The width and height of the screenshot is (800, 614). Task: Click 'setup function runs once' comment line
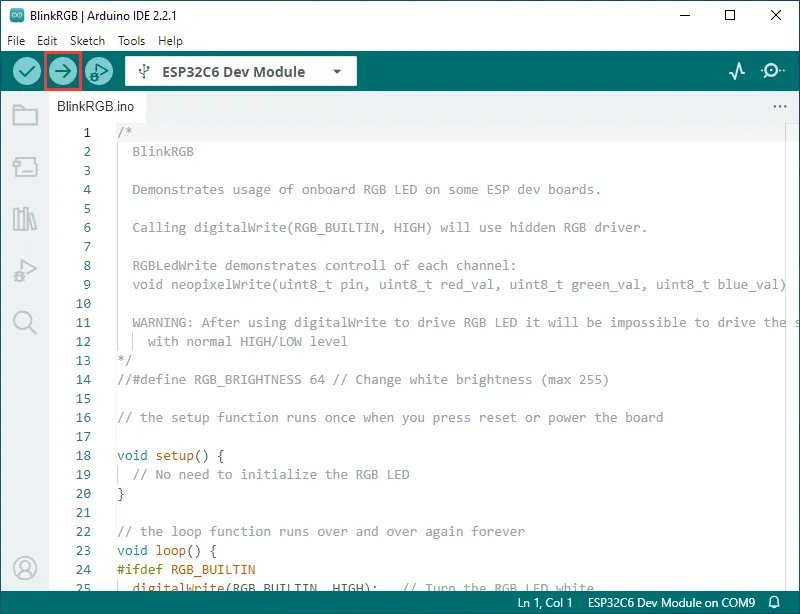coord(390,417)
